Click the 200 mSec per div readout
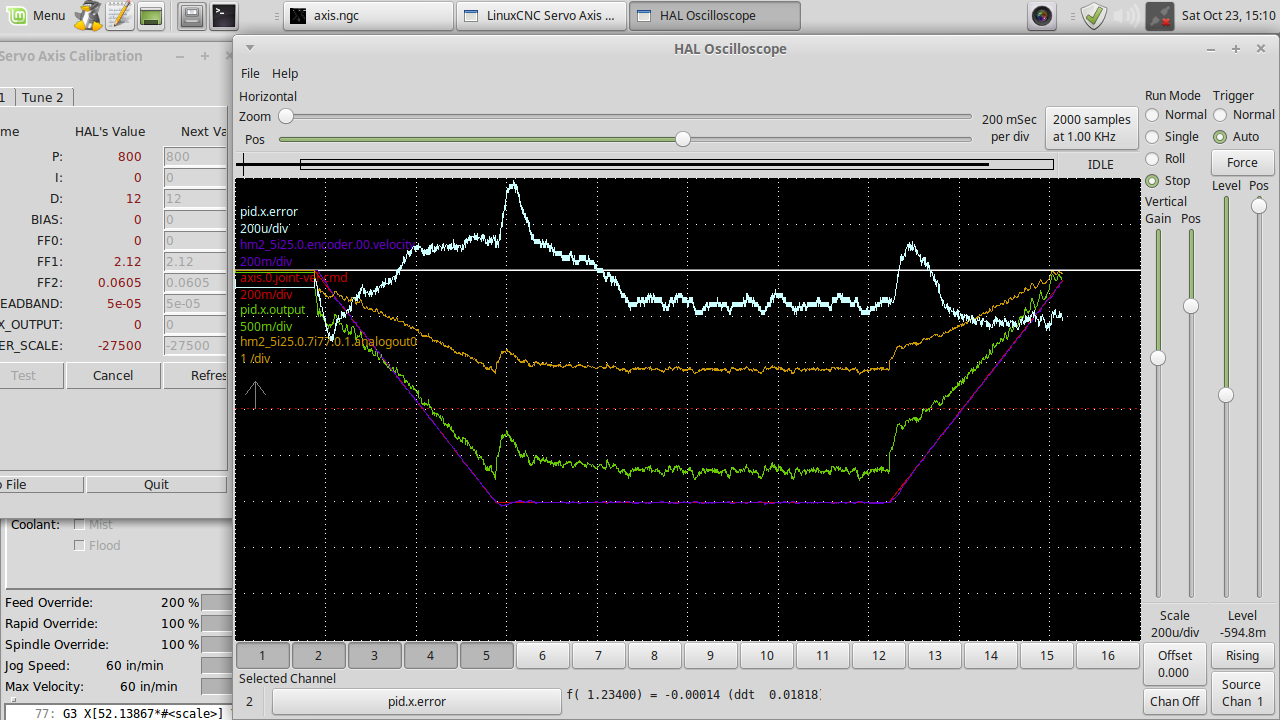 point(1009,128)
